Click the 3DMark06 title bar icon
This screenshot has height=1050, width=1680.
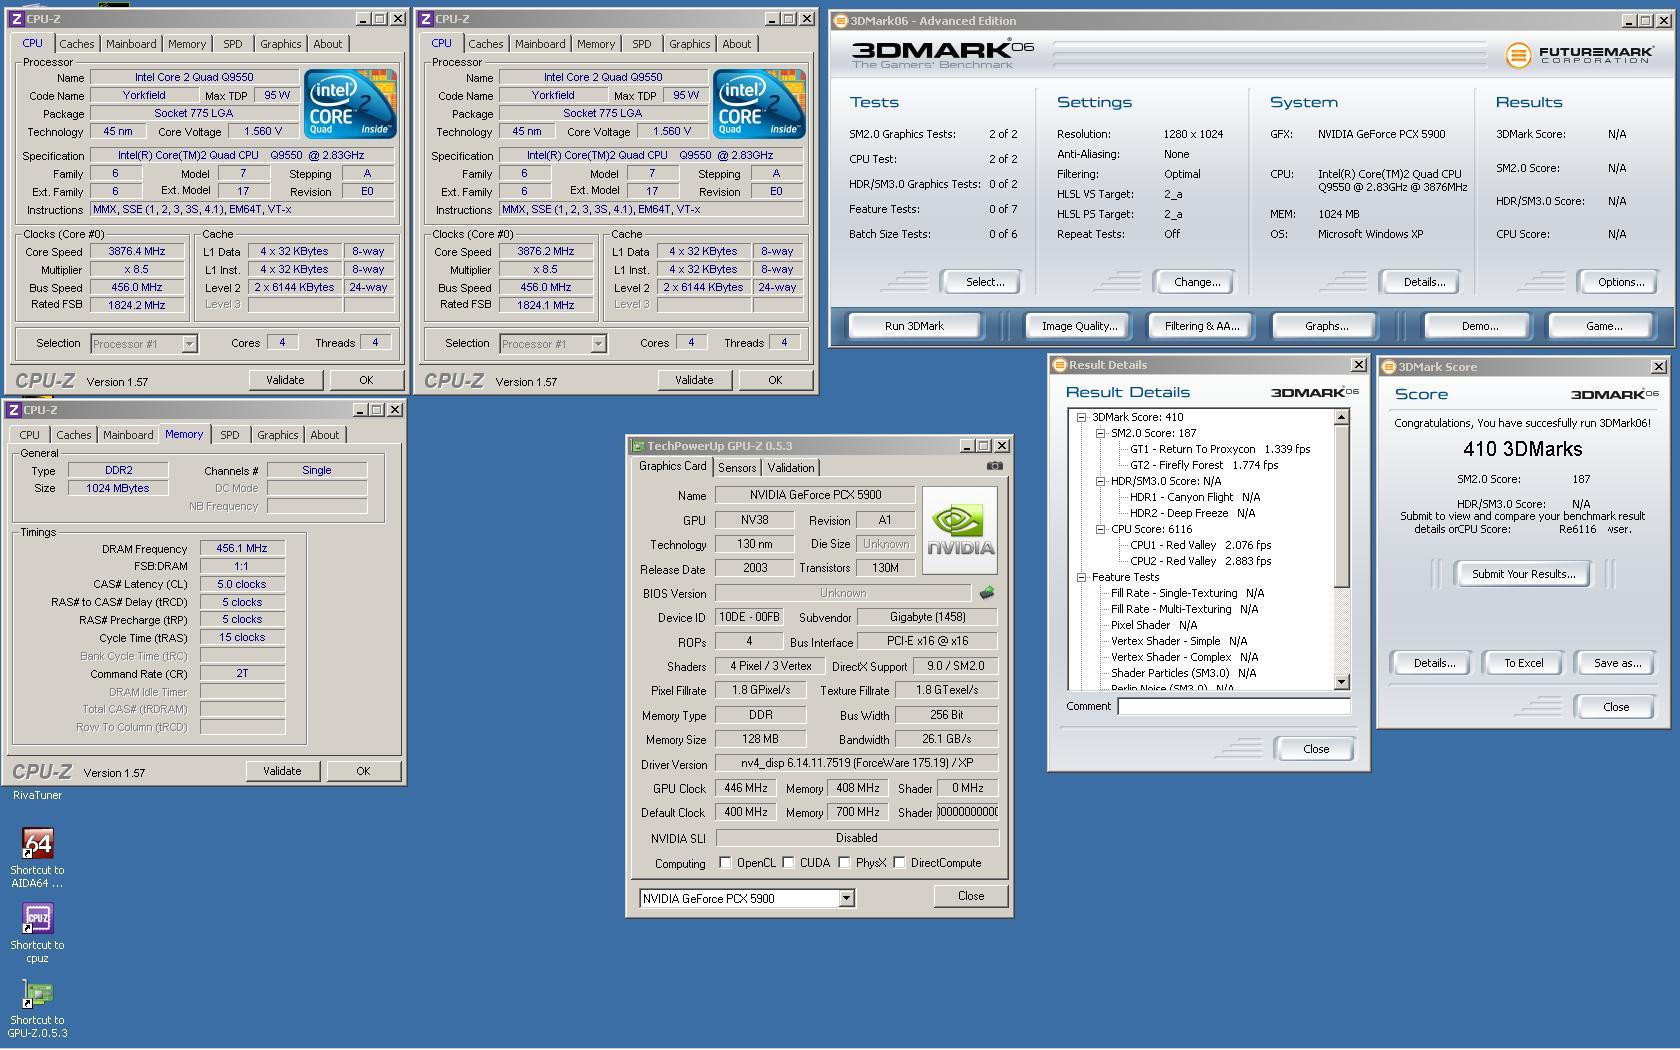tap(841, 21)
